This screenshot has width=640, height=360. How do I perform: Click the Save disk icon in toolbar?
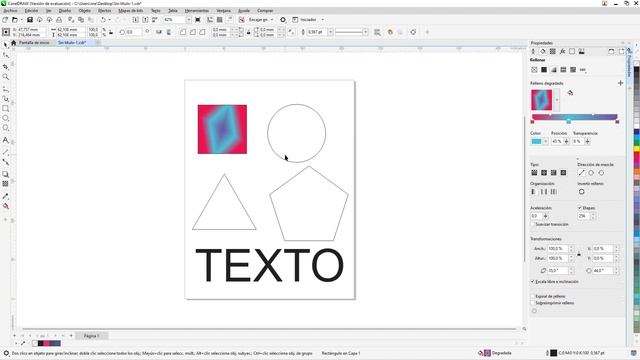[x=29, y=20]
